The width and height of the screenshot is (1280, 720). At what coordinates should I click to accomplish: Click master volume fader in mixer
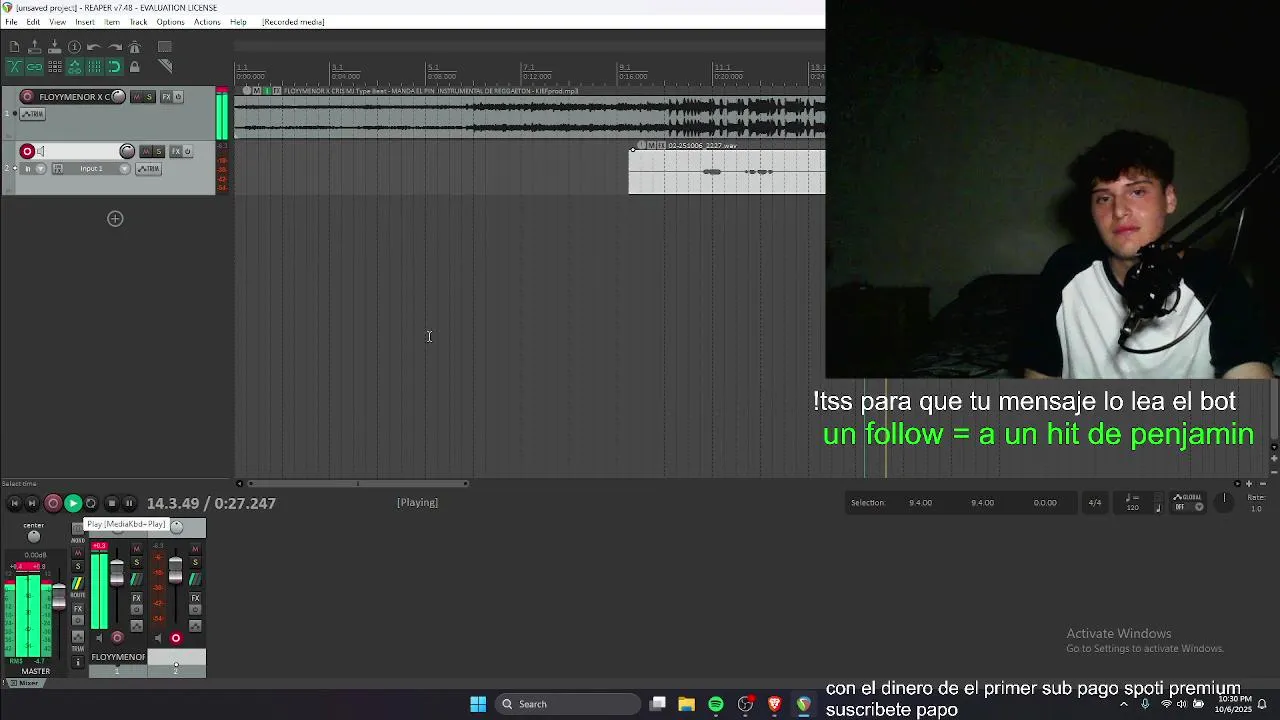[59, 597]
